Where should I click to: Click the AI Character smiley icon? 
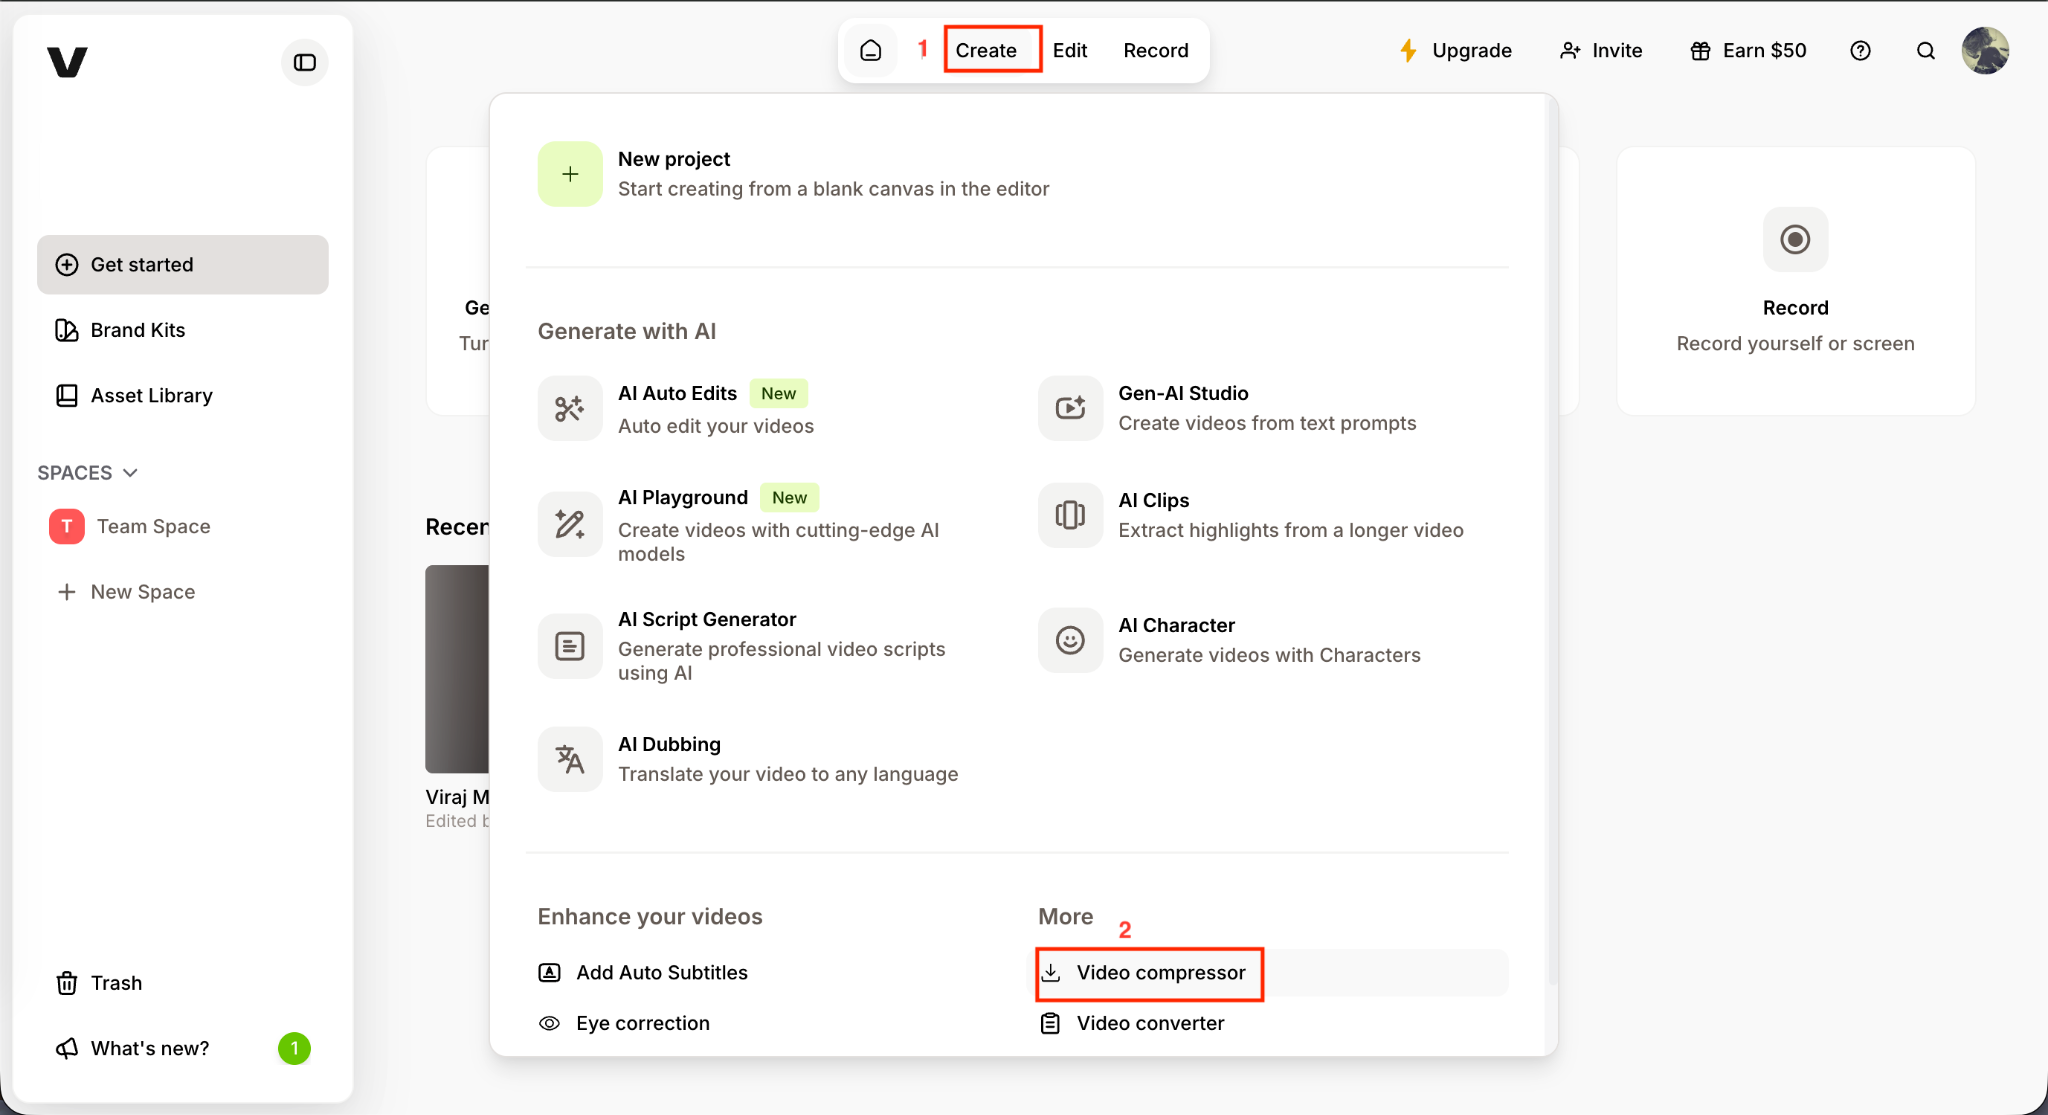click(x=1070, y=640)
